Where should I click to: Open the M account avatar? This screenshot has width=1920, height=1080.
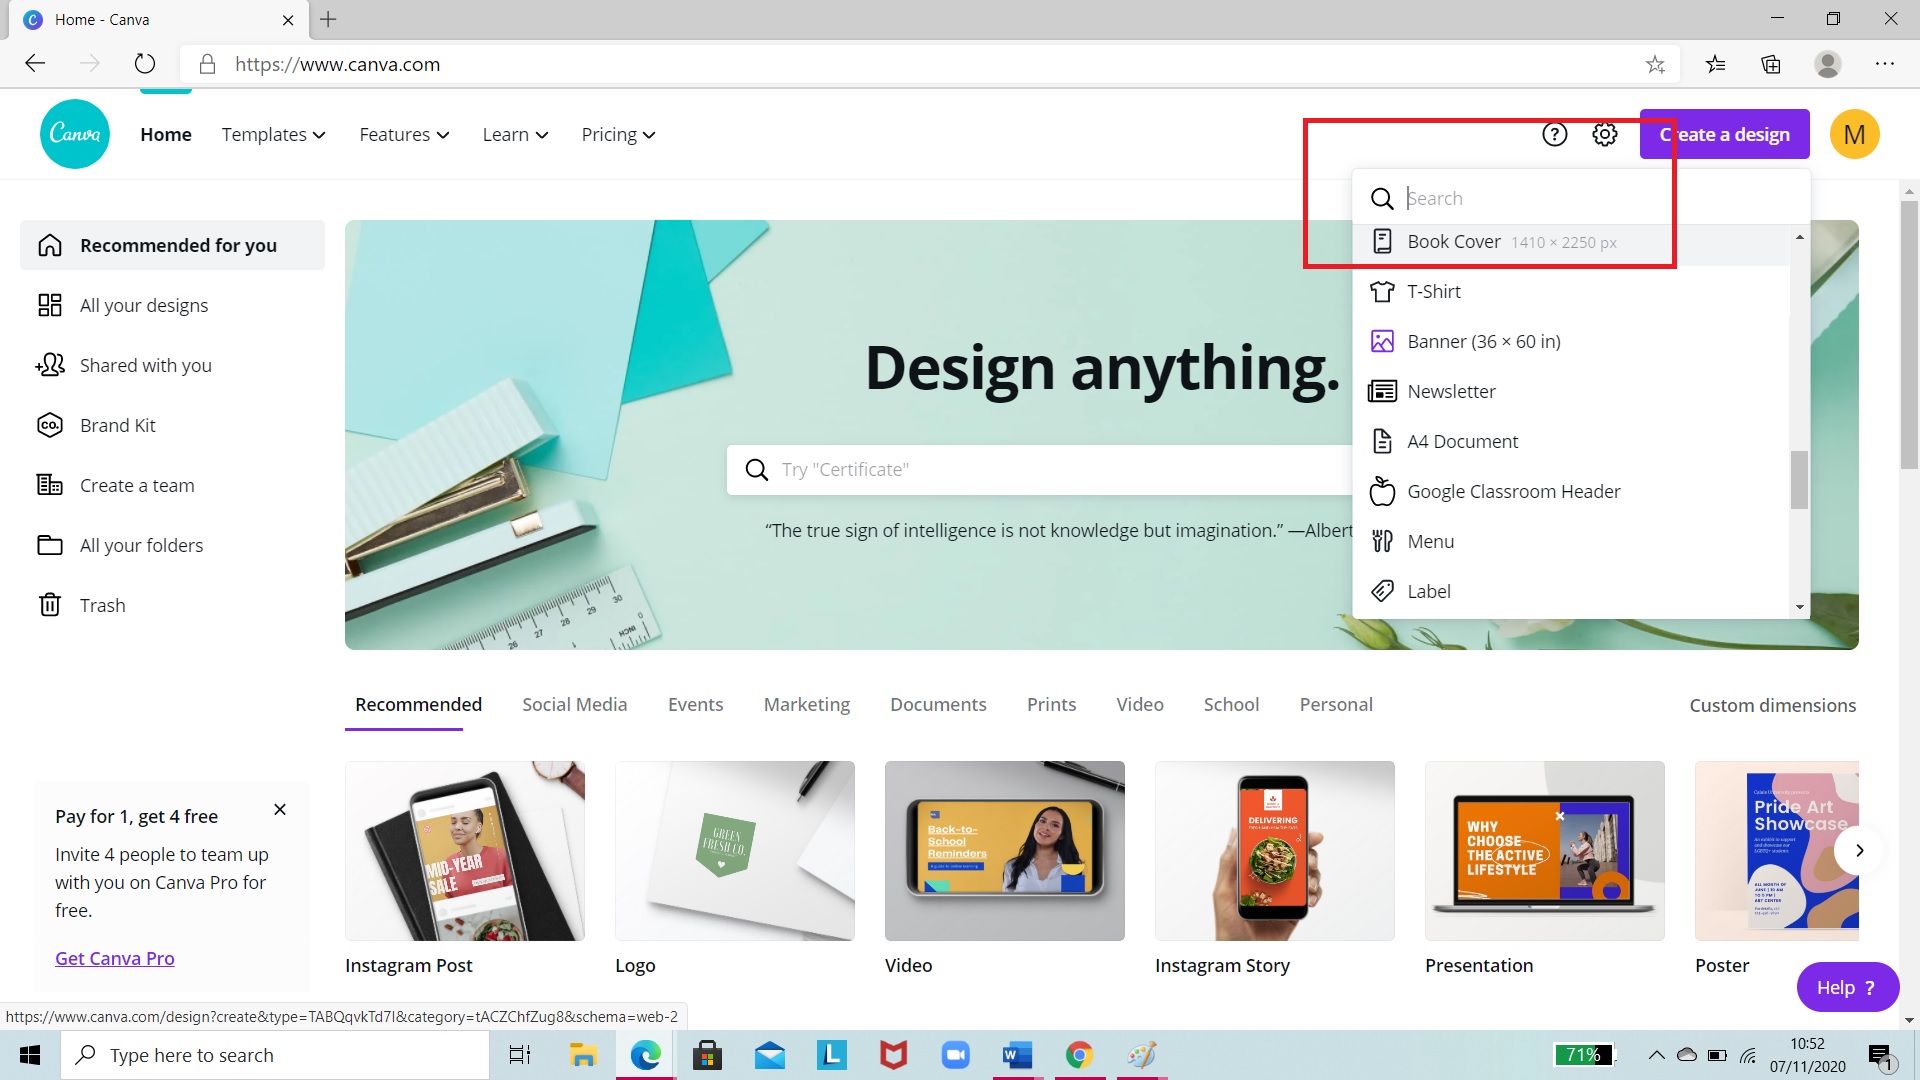[x=1855, y=134]
